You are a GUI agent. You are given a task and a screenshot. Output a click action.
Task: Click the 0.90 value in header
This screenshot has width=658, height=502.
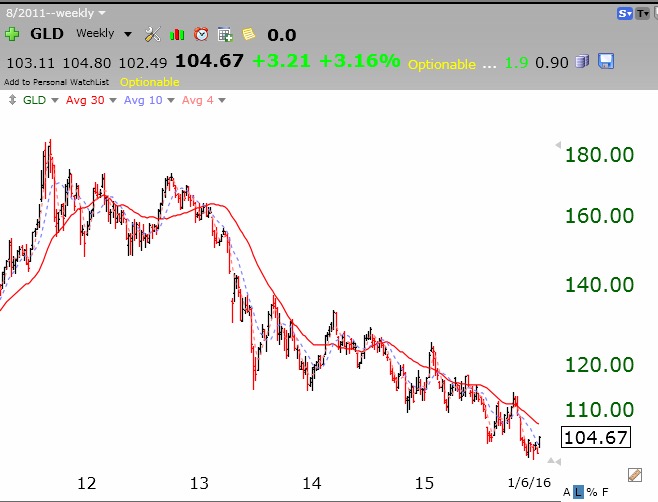click(x=552, y=63)
